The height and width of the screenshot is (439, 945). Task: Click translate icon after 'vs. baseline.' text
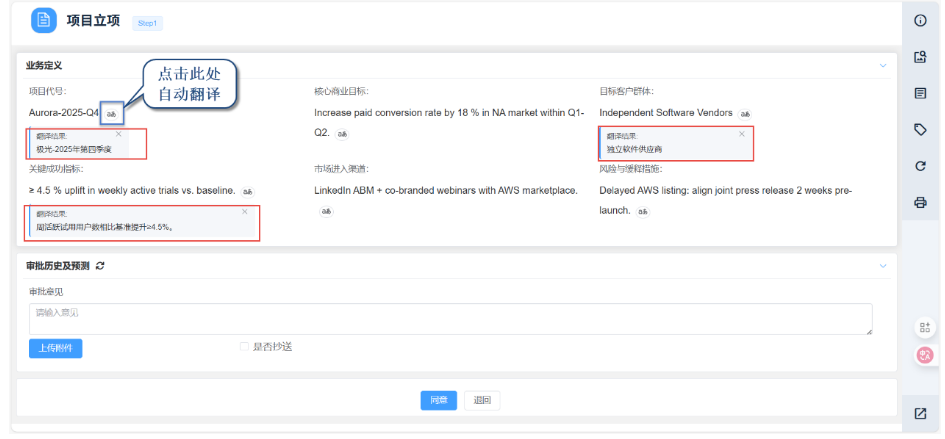click(x=247, y=191)
